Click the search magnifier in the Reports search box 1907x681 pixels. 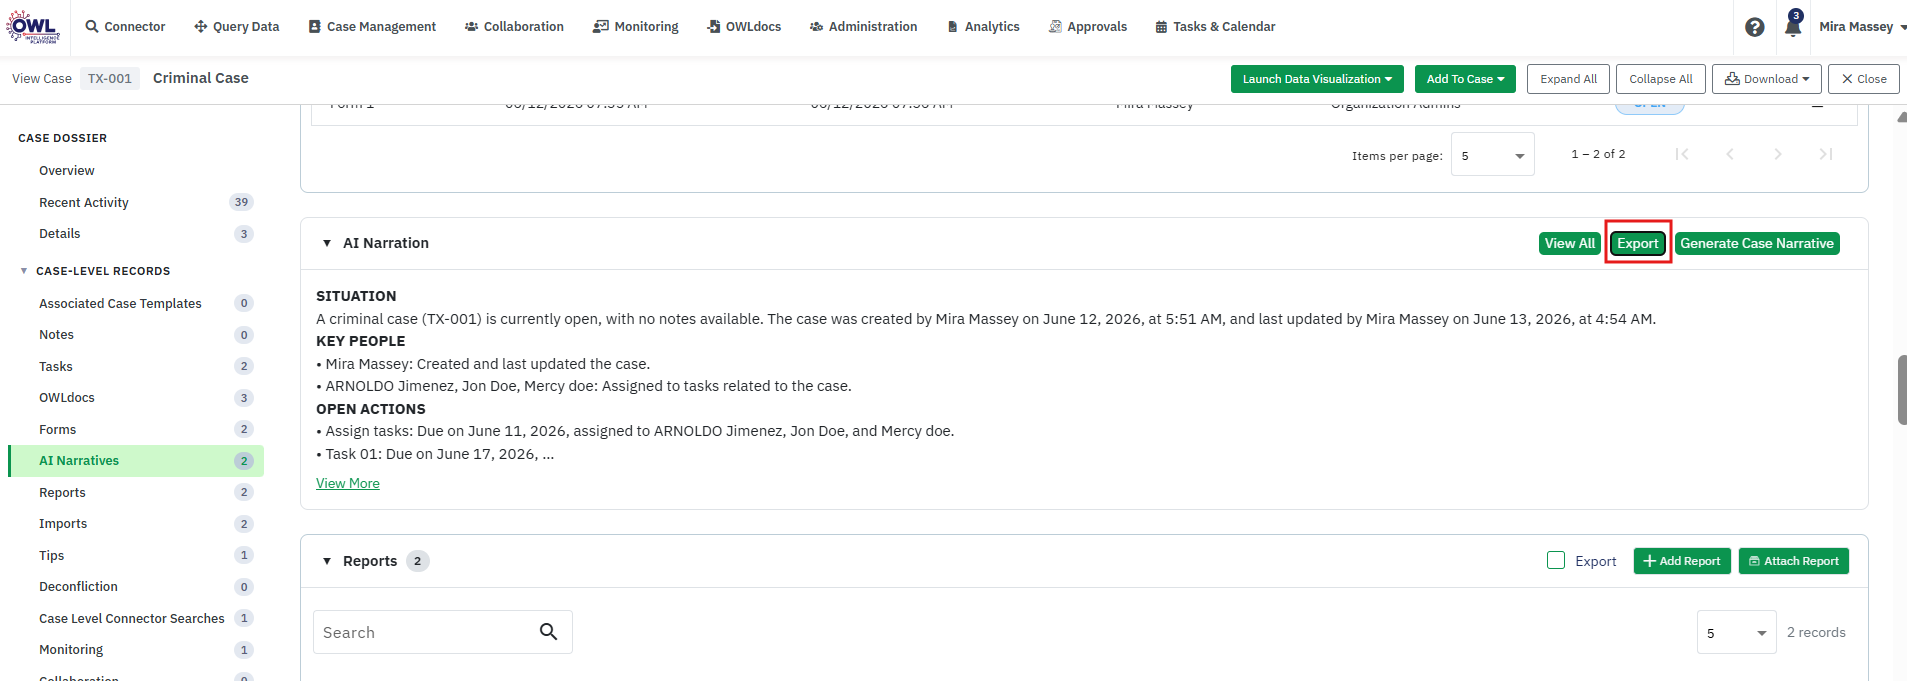[x=548, y=631]
